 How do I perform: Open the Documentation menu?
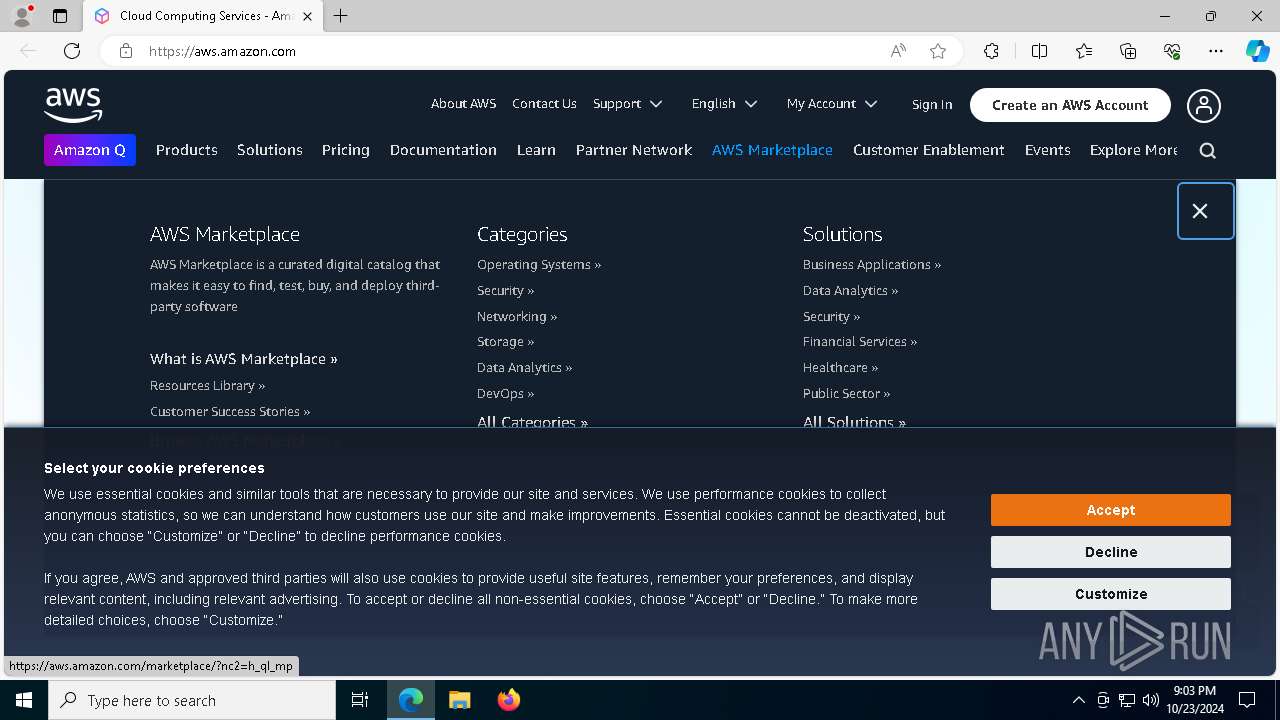point(443,150)
